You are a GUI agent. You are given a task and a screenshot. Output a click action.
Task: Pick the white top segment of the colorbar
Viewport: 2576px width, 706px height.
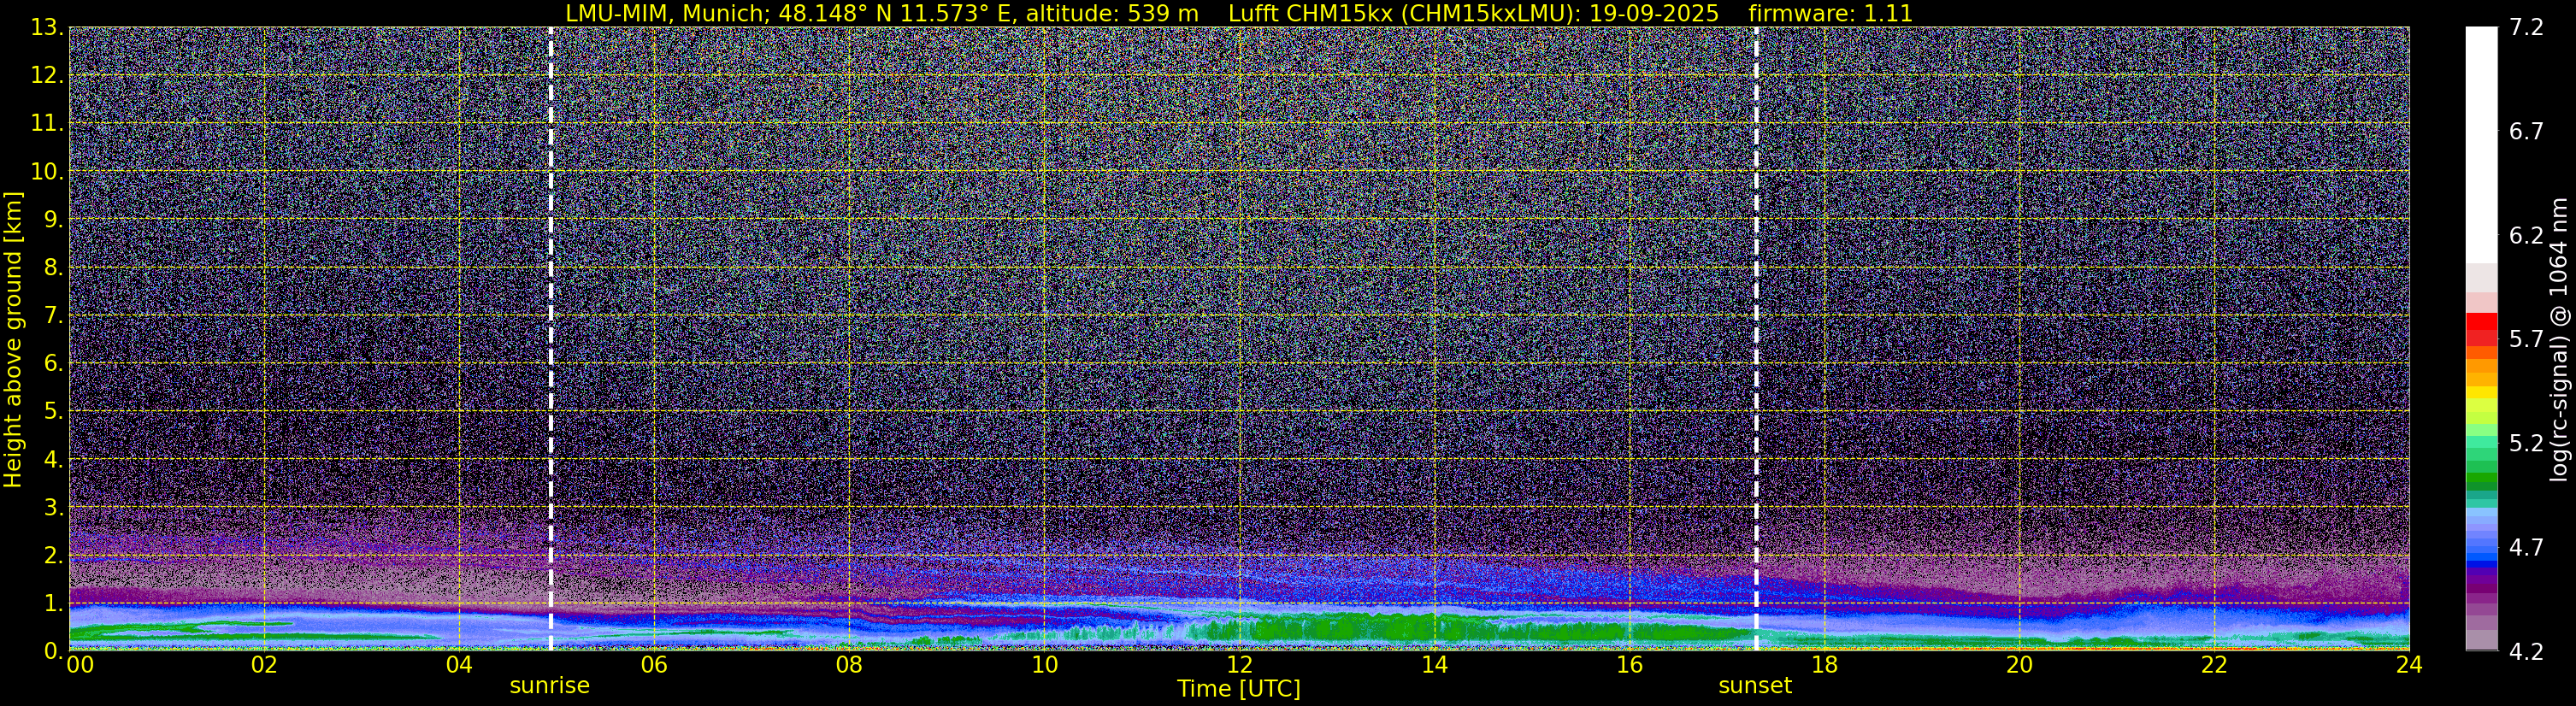(2481, 145)
